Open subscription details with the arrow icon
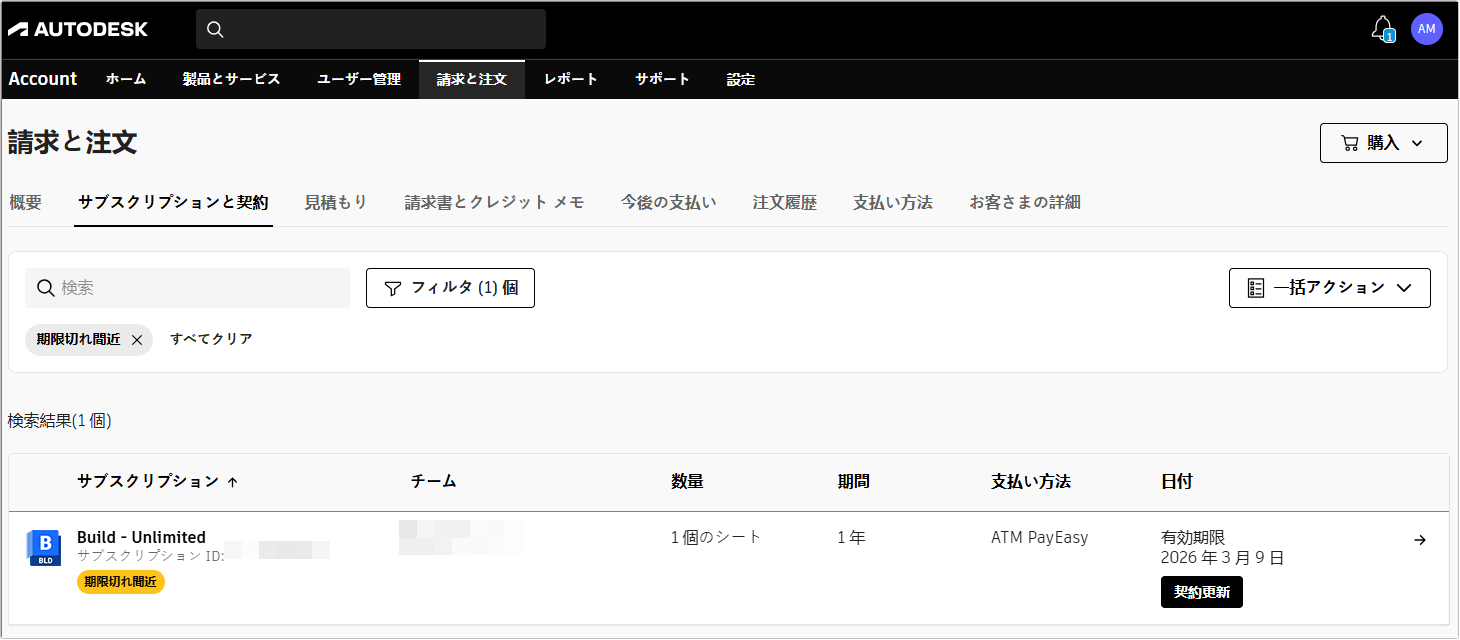This screenshot has width=1460, height=640. coord(1420,540)
